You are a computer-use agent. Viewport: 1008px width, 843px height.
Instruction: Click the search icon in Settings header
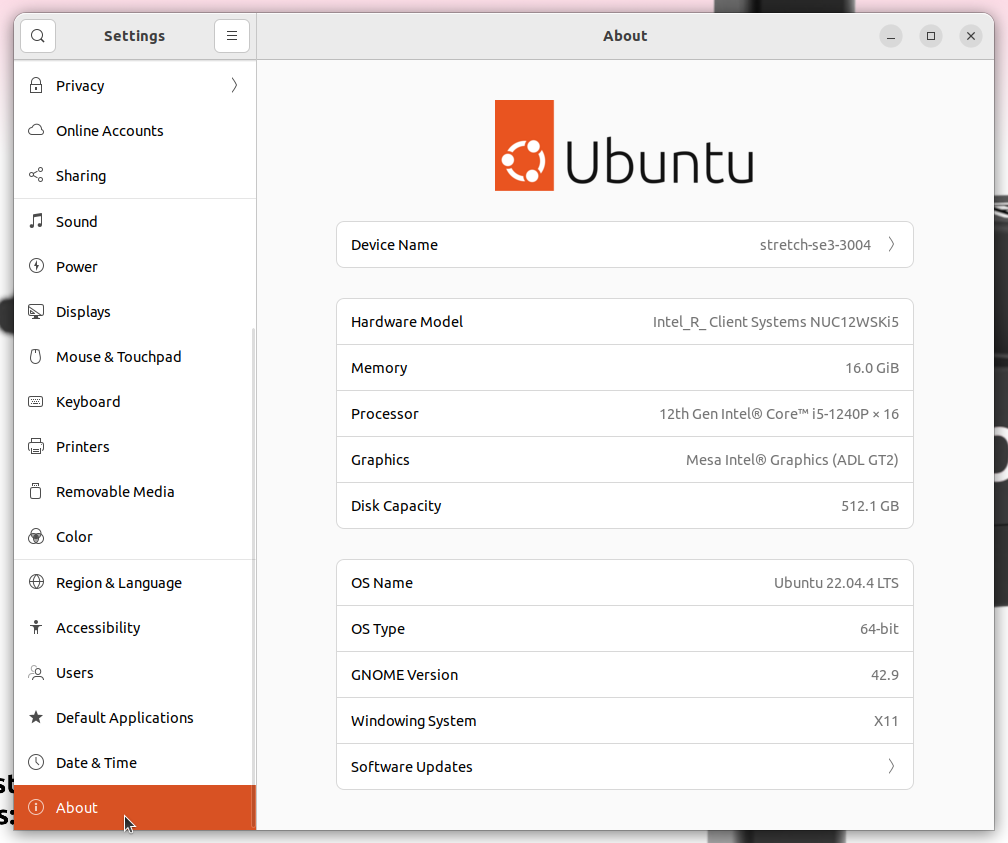pyautogui.click(x=38, y=36)
